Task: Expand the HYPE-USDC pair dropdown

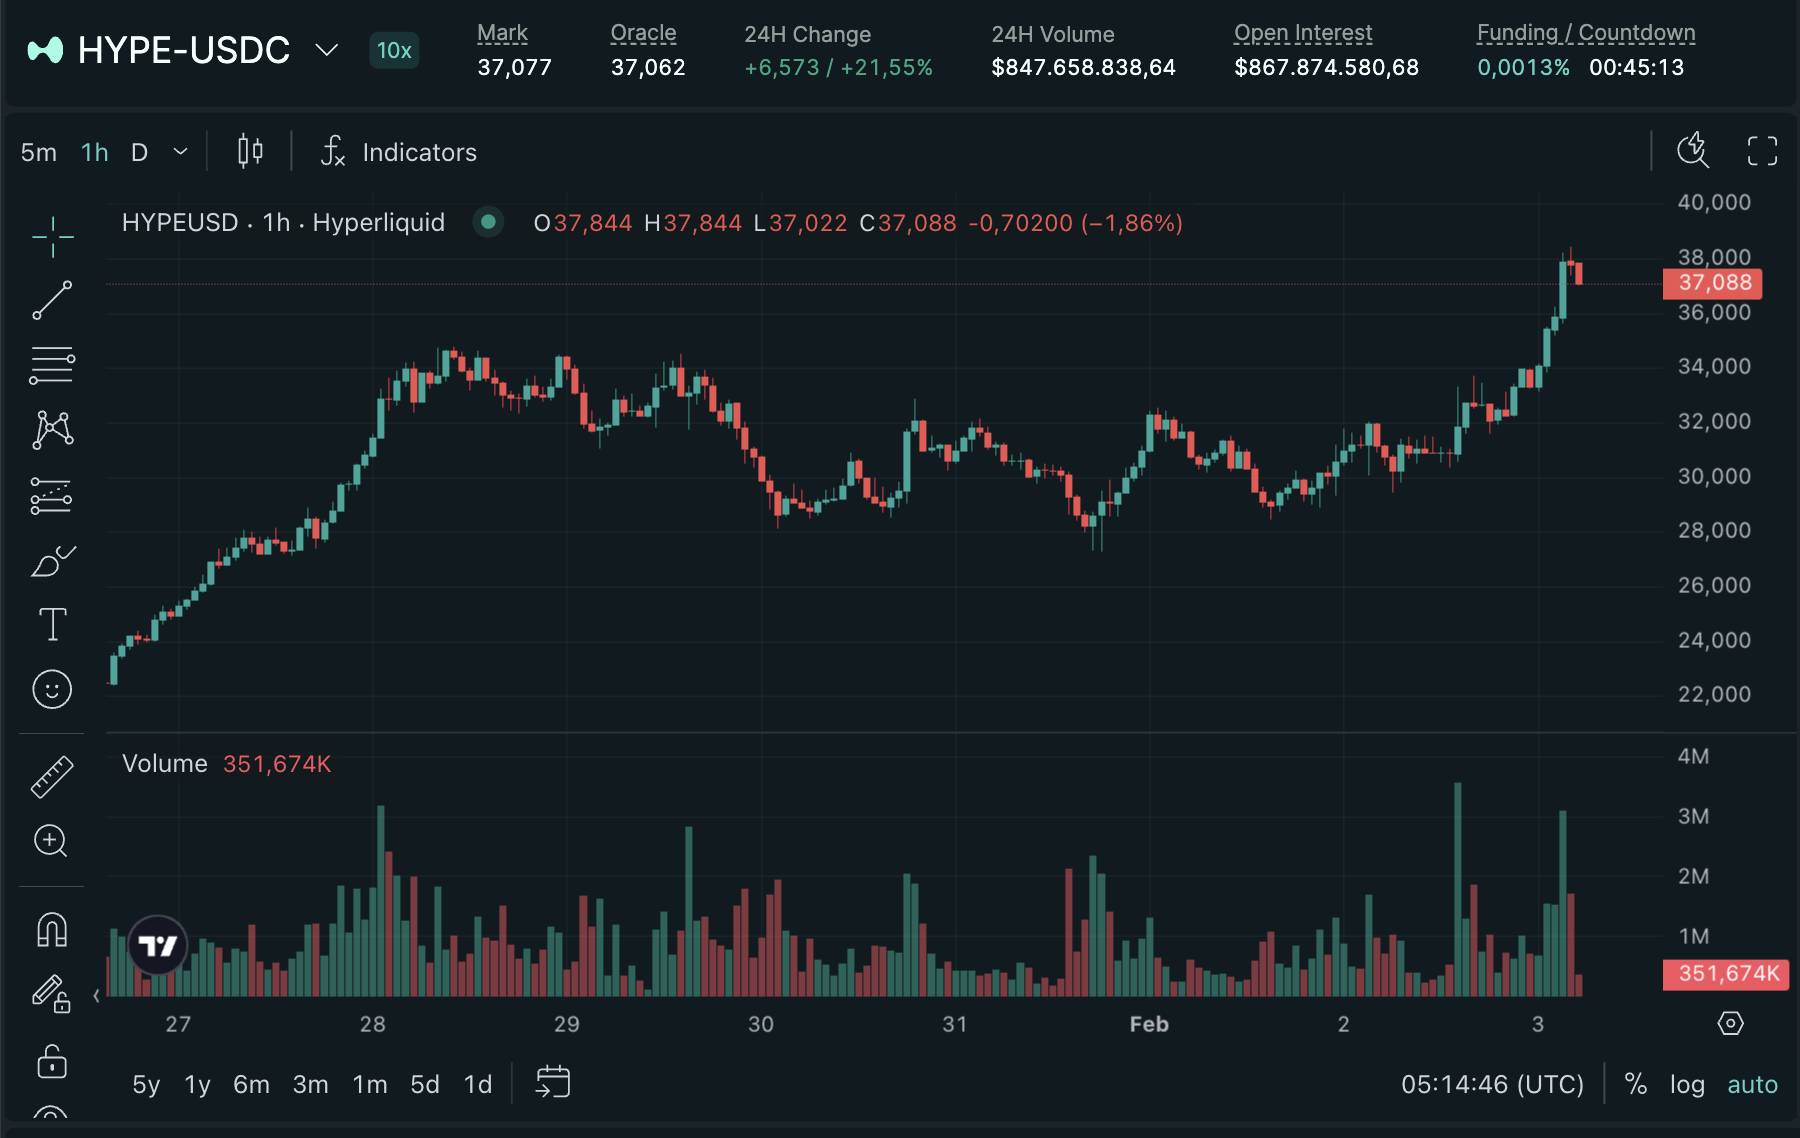Action: point(326,50)
